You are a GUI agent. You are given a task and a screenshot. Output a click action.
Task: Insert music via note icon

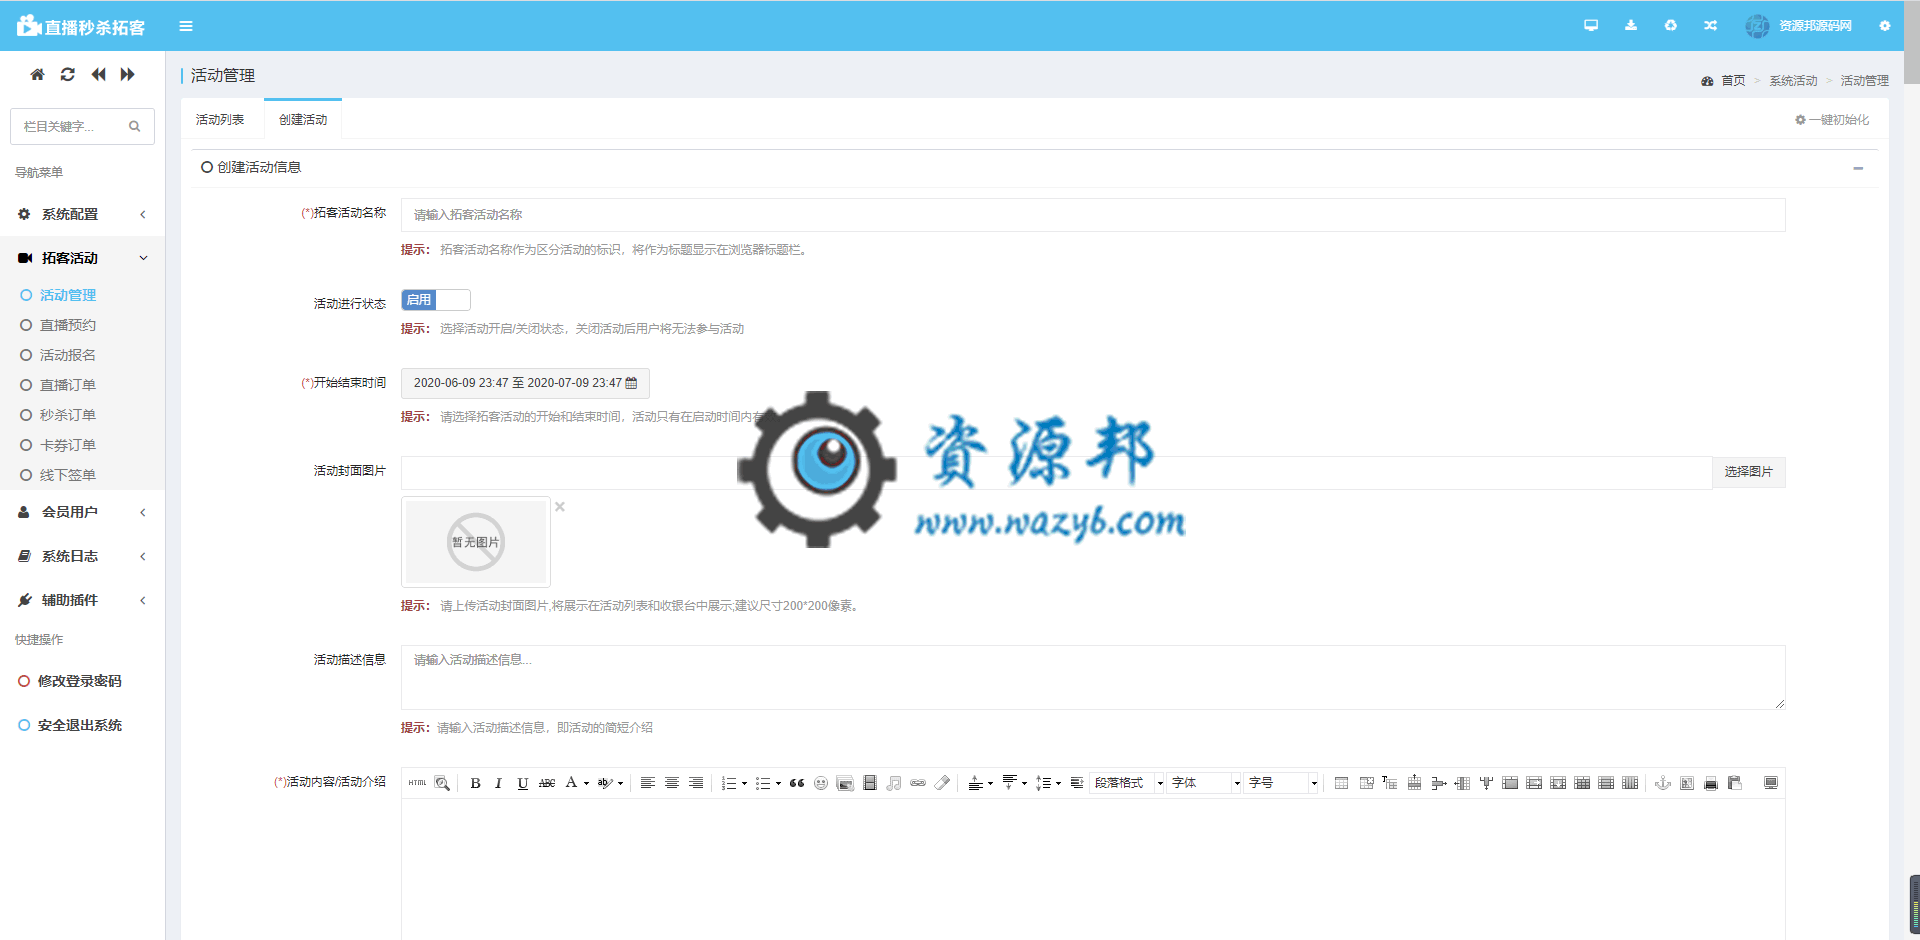(894, 783)
